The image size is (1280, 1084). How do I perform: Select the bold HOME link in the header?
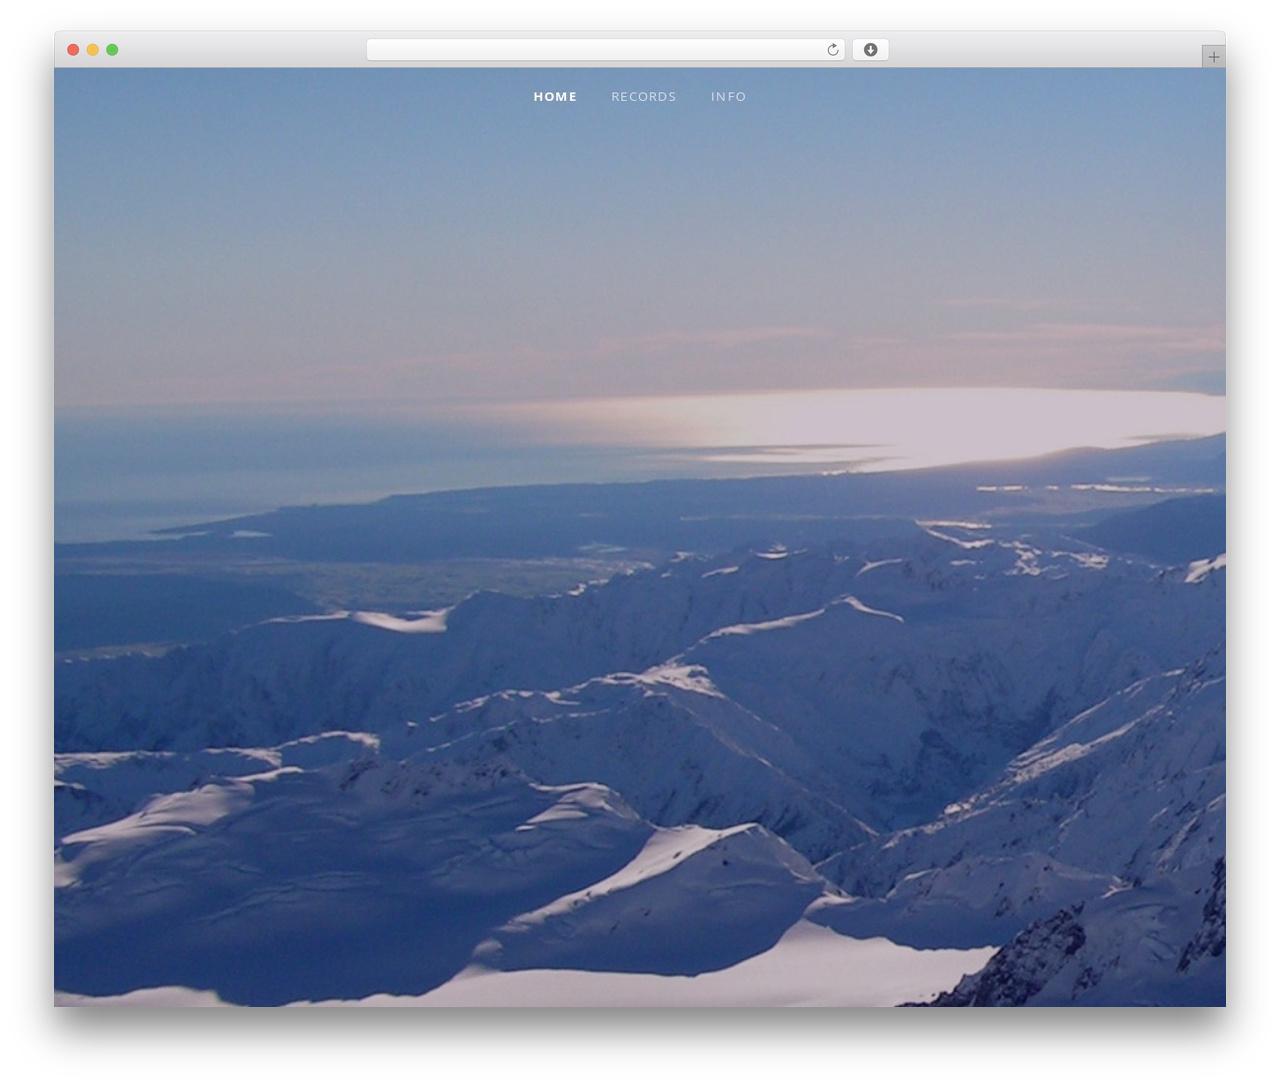pos(555,97)
